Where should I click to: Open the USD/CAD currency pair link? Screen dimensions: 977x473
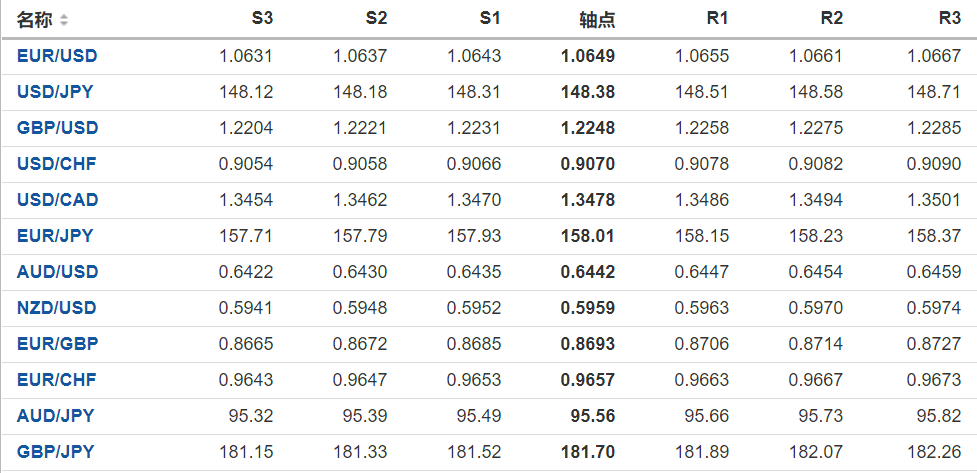[57, 200]
